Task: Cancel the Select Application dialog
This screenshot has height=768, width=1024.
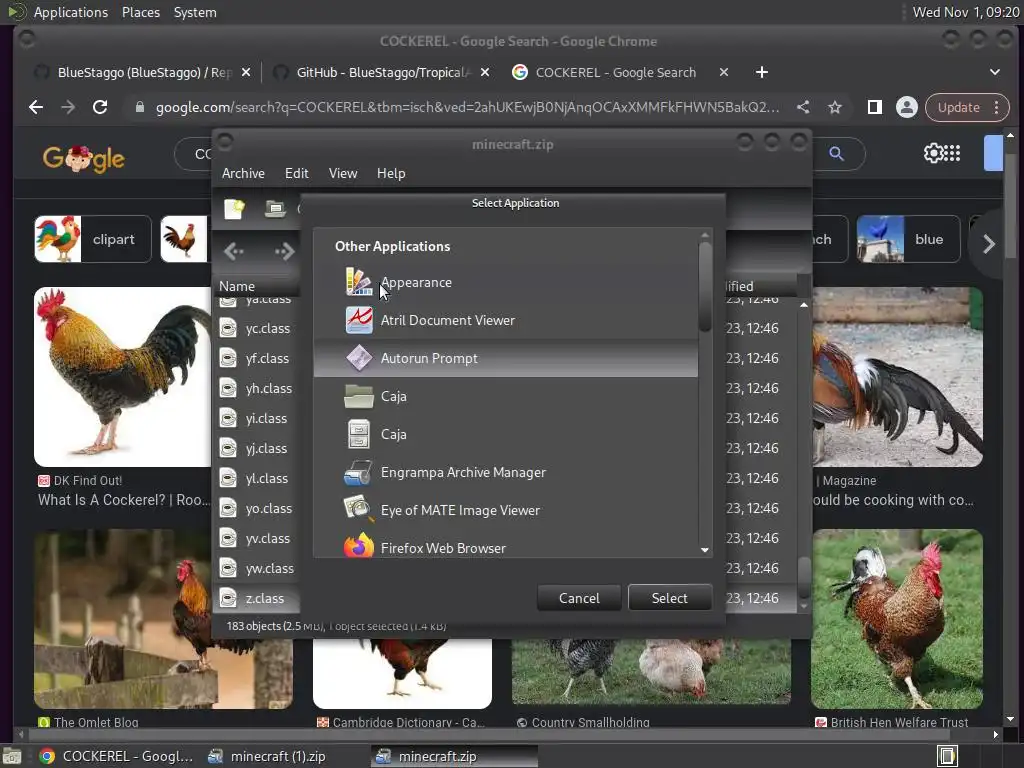Action: (x=579, y=598)
